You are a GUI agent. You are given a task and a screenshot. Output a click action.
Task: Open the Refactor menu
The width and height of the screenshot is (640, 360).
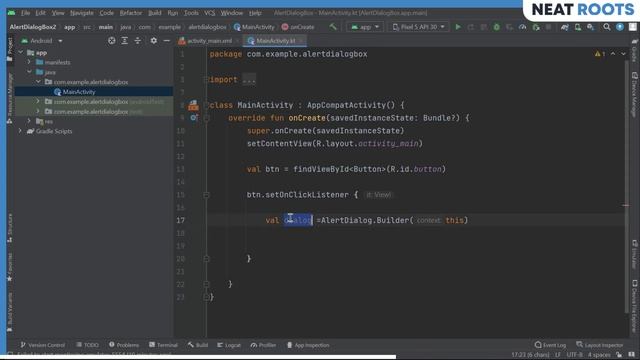pos(131,13)
